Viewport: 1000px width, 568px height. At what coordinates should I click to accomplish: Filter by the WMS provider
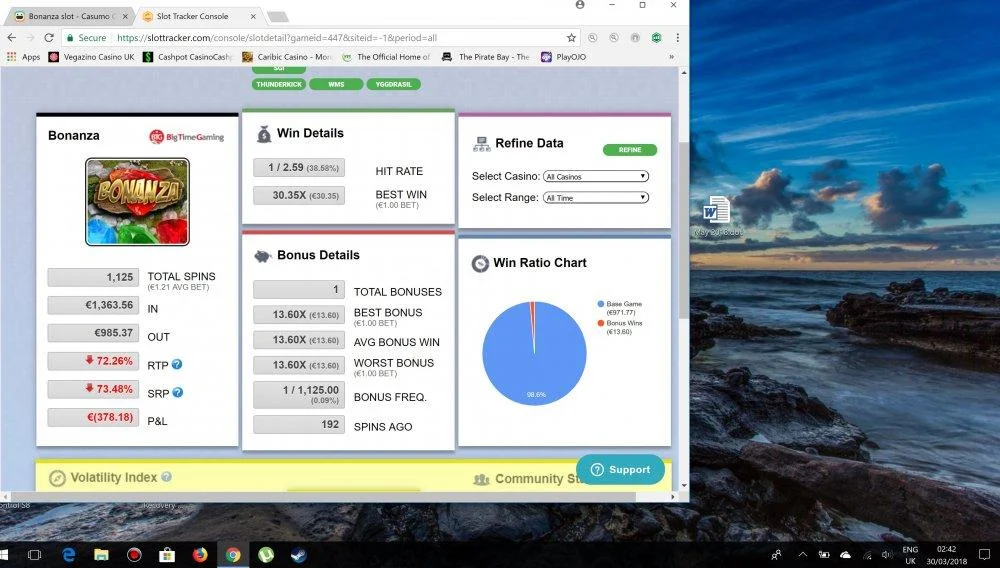point(336,84)
